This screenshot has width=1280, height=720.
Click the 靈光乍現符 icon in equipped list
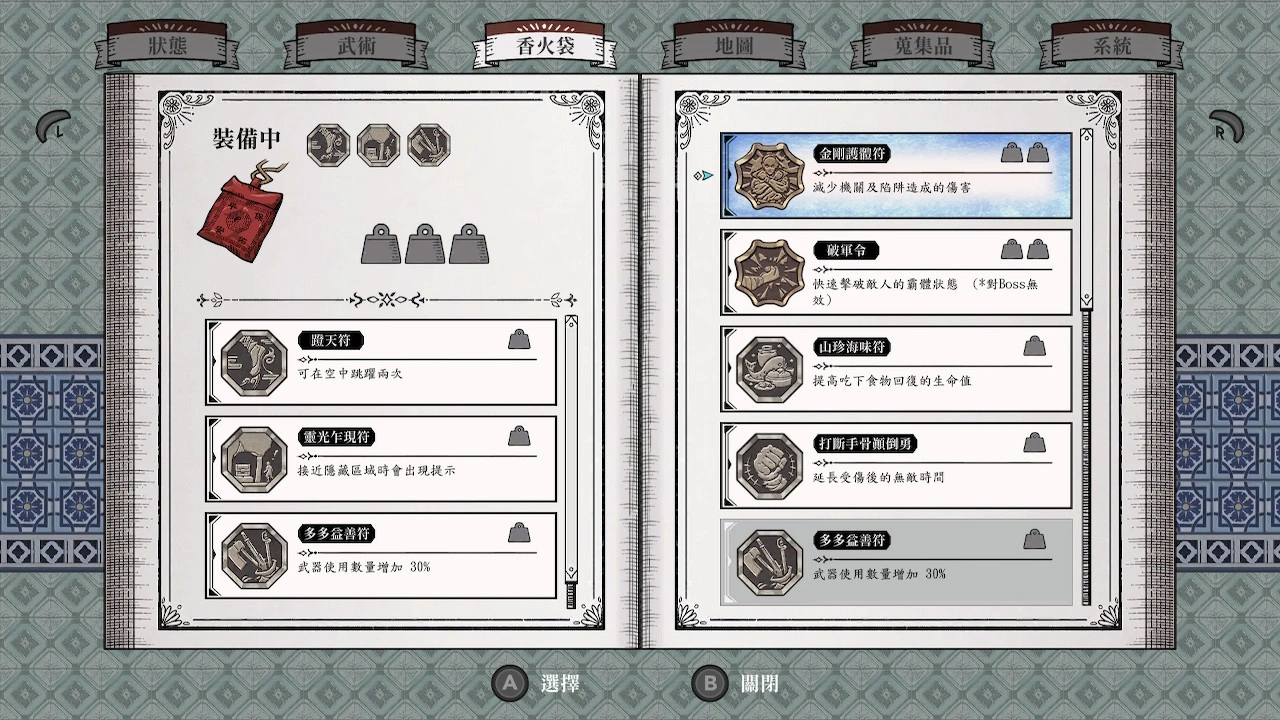click(x=254, y=459)
